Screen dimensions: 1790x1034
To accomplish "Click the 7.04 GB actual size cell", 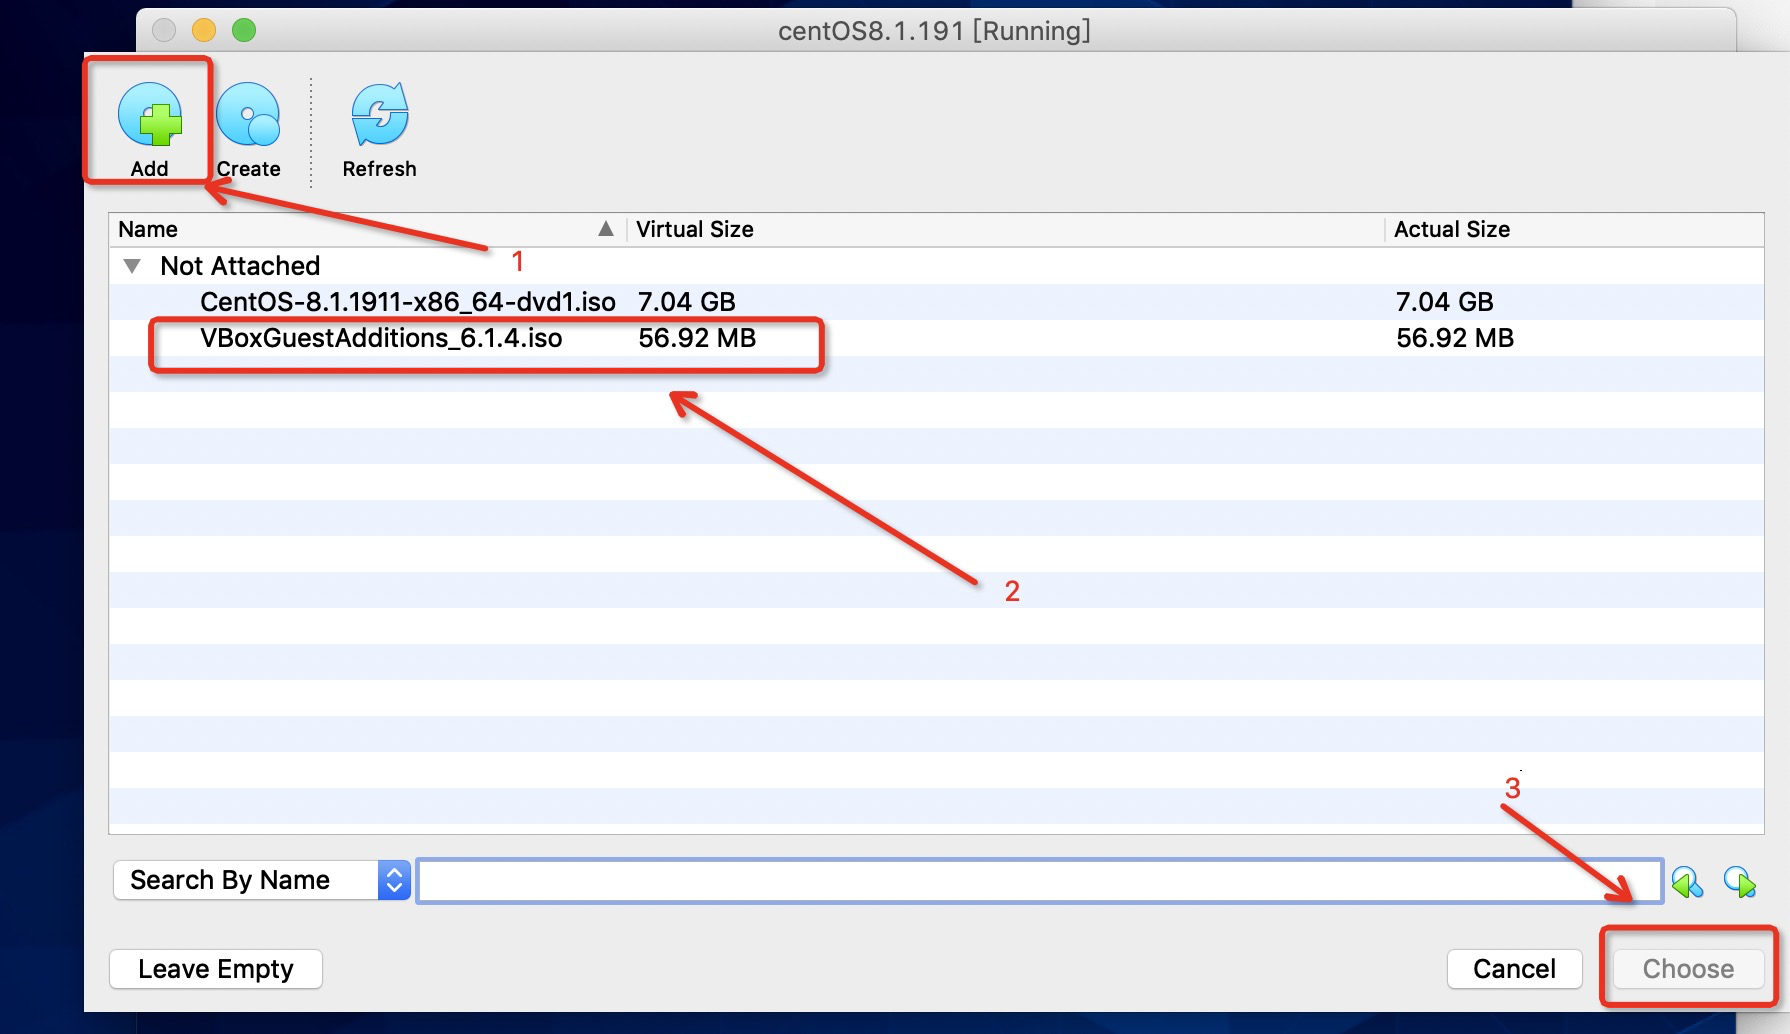I will pos(1445,302).
